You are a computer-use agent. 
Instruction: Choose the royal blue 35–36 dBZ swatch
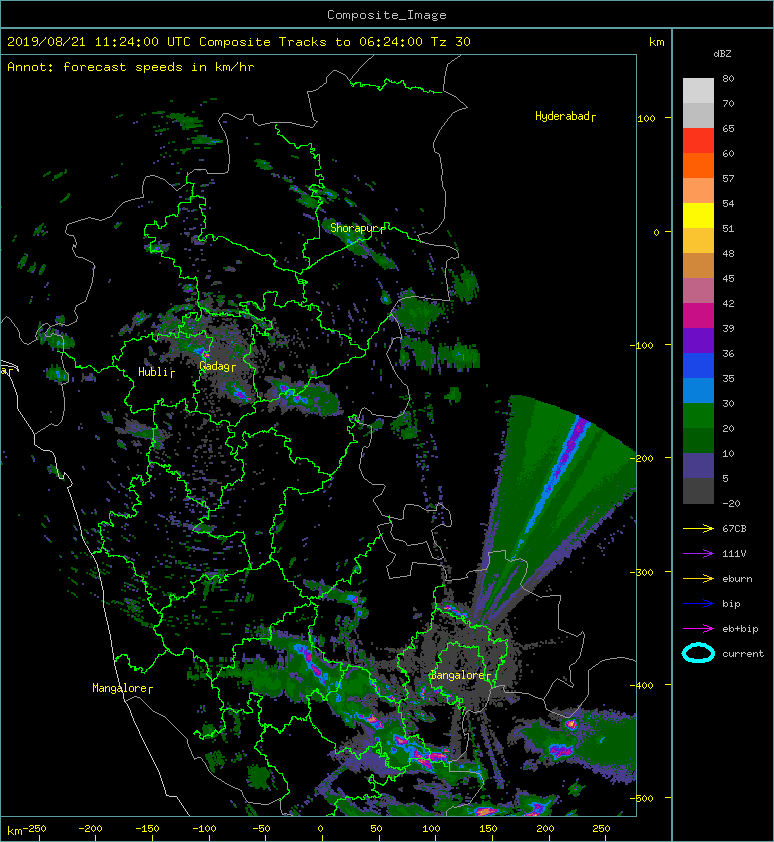coord(698,365)
